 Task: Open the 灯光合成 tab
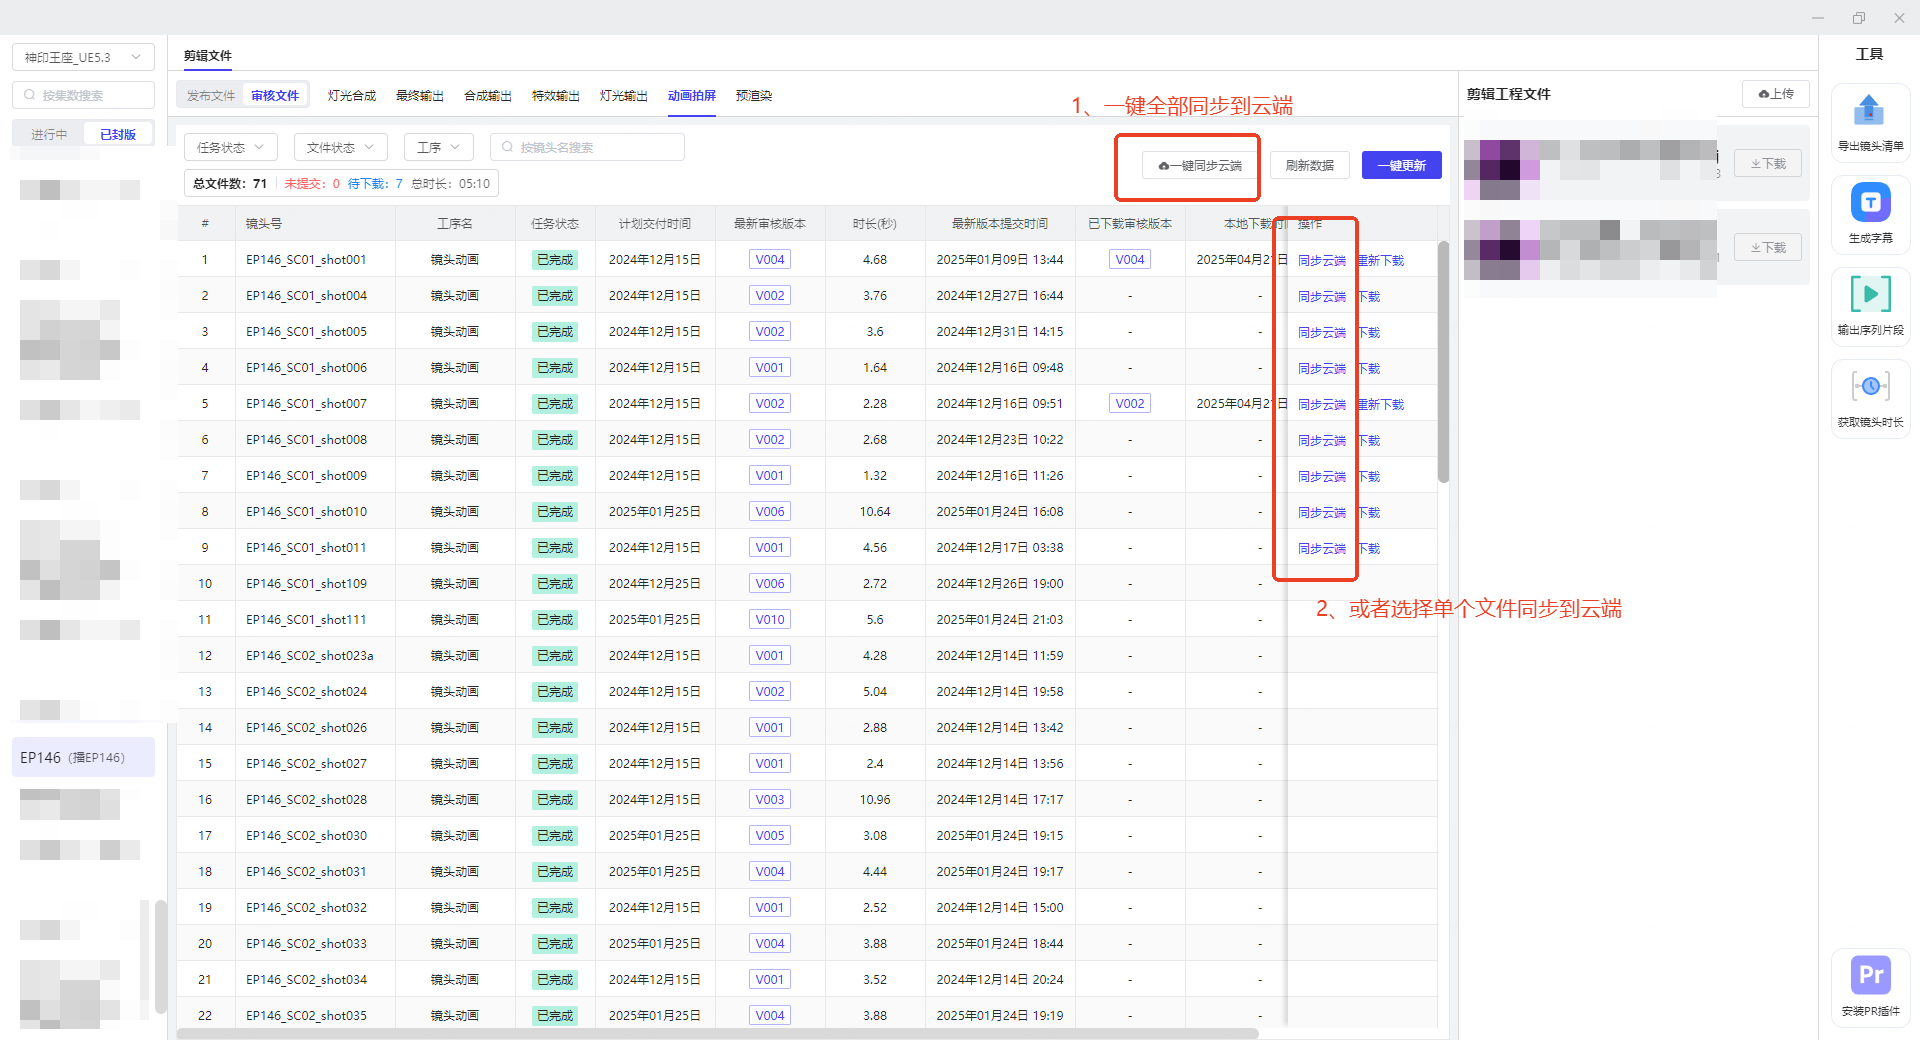tap(352, 96)
